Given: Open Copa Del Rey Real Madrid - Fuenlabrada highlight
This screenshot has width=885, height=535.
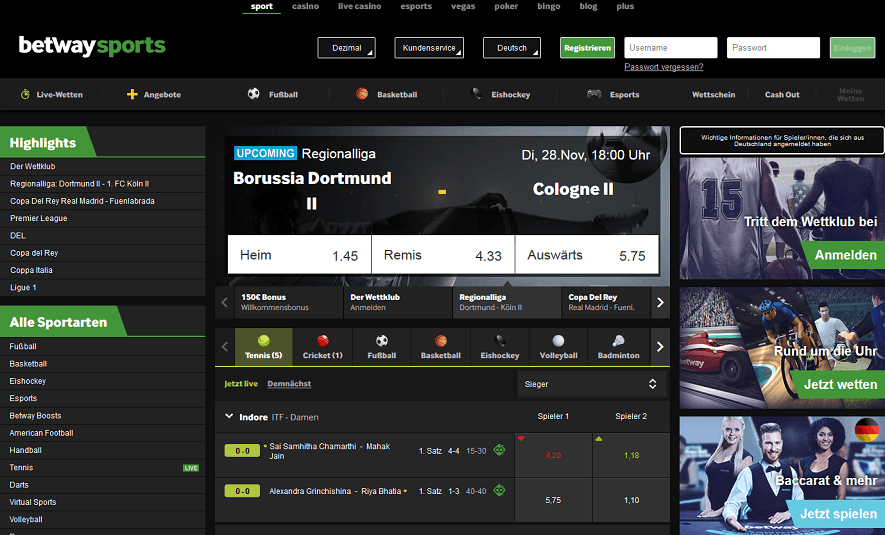Looking at the screenshot, I should pyautogui.click(x=103, y=201).
